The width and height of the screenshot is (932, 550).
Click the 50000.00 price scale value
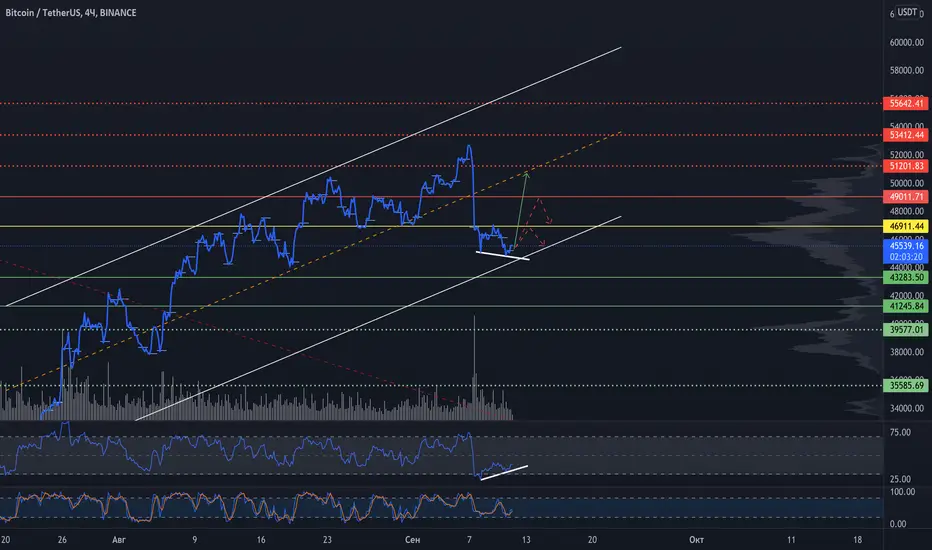coord(906,183)
